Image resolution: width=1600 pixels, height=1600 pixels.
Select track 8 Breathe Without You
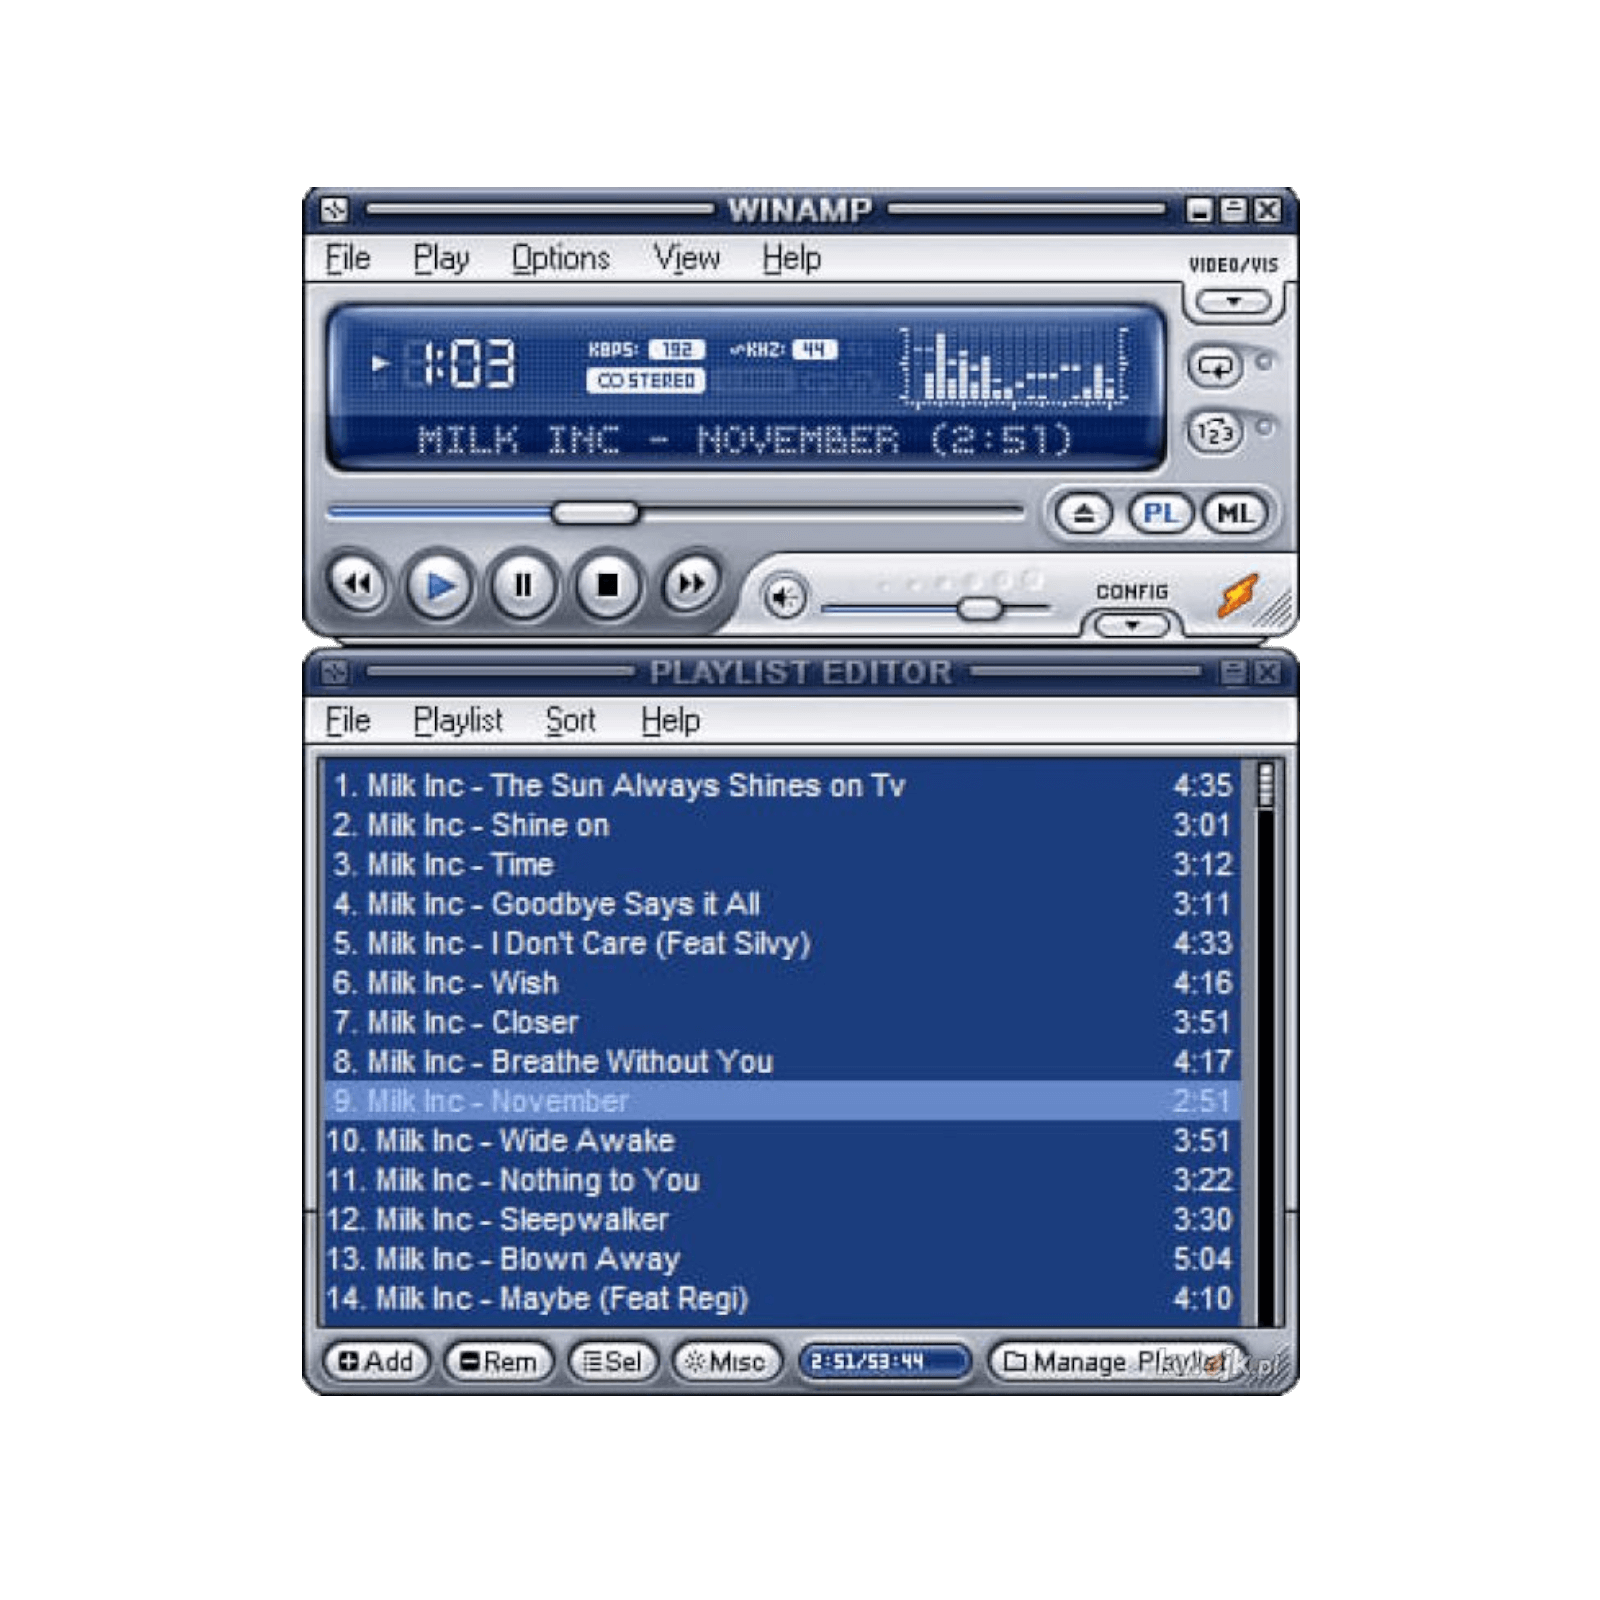(783, 1062)
